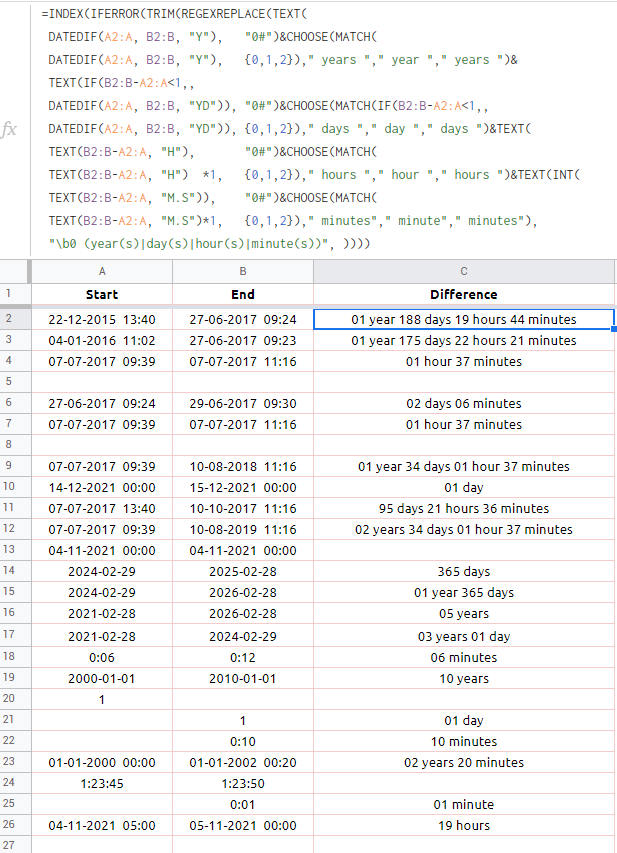The width and height of the screenshot is (617, 853).
Task: Click cell containing 2025-02-28
Action: (x=243, y=571)
